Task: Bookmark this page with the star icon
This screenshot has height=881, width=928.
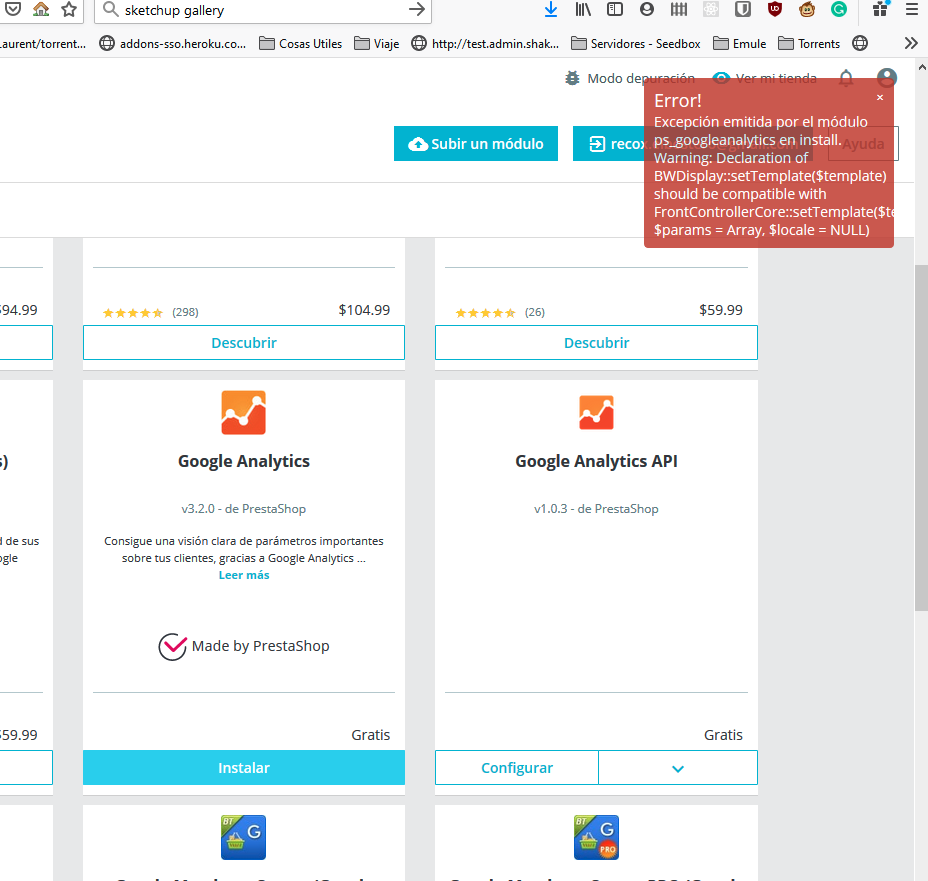Action: [x=69, y=9]
